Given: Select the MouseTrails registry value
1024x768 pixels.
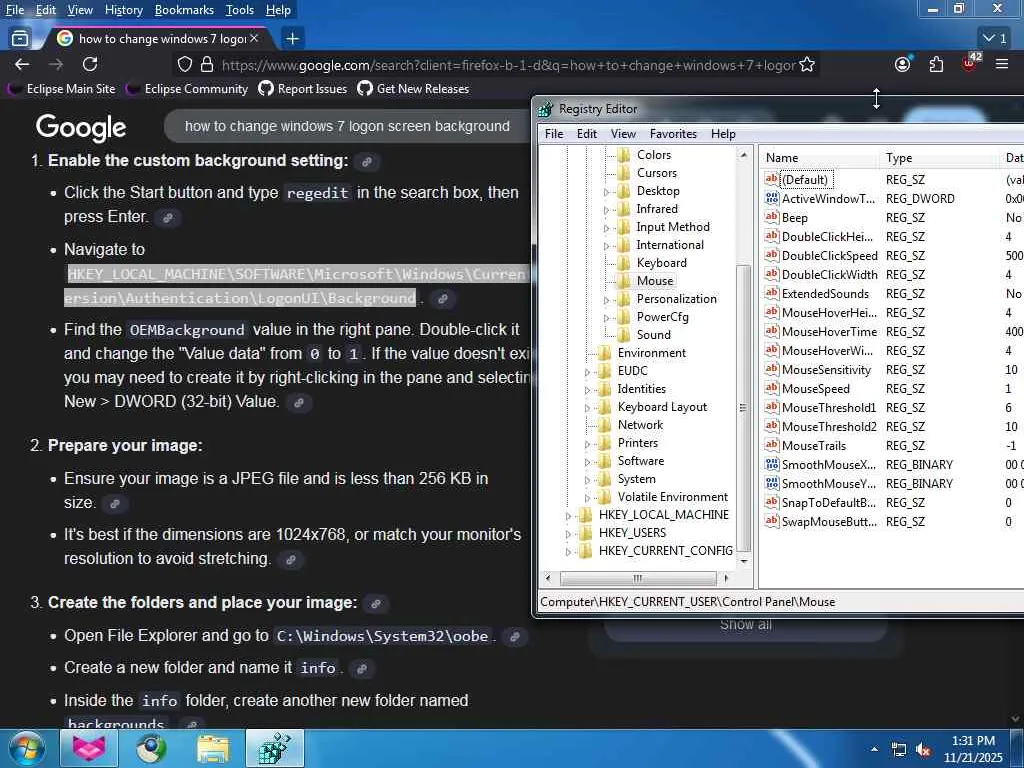Looking at the screenshot, I should click(814, 445).
